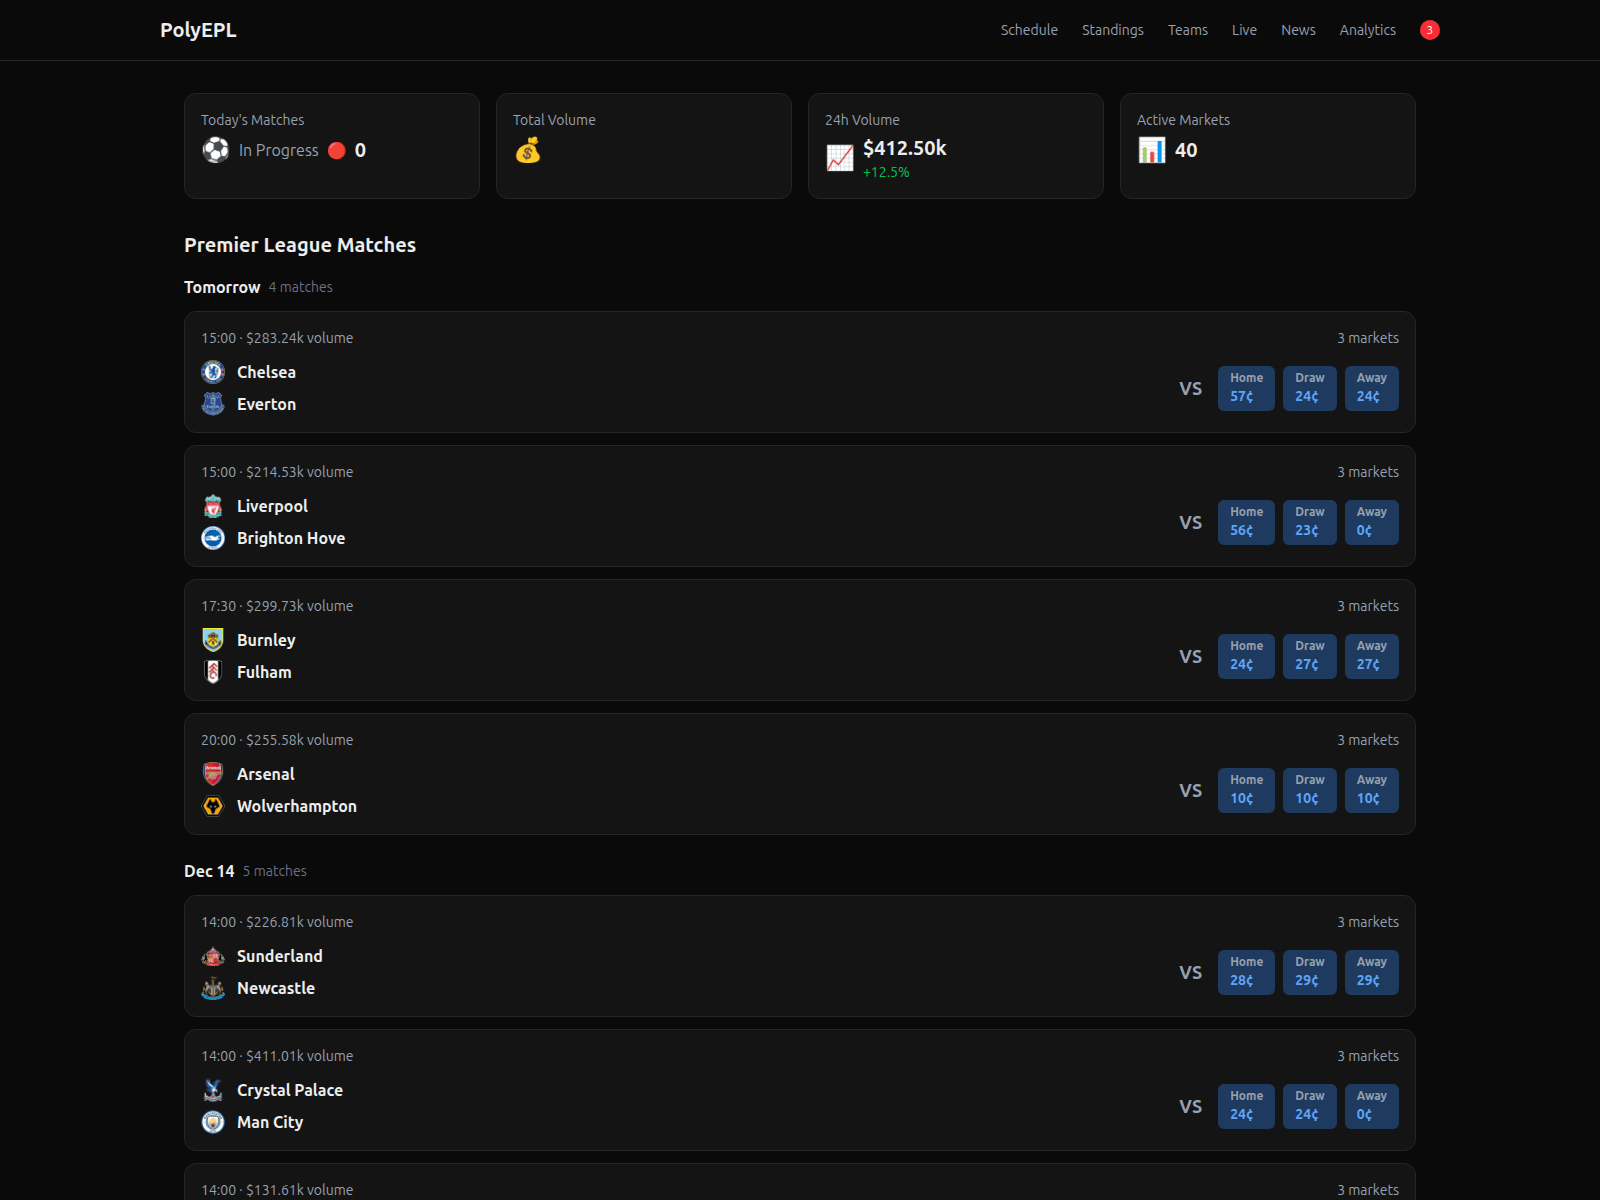The width and height of the screenshot is (1600, 1200).
Task: Click the Active Markets value 40
Action: pos(1186,150)
